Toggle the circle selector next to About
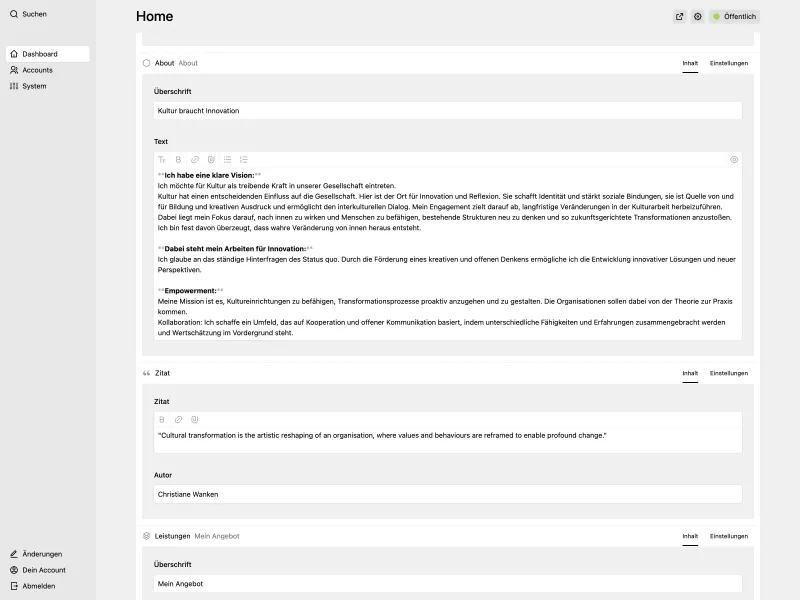 tap(146, 62)
